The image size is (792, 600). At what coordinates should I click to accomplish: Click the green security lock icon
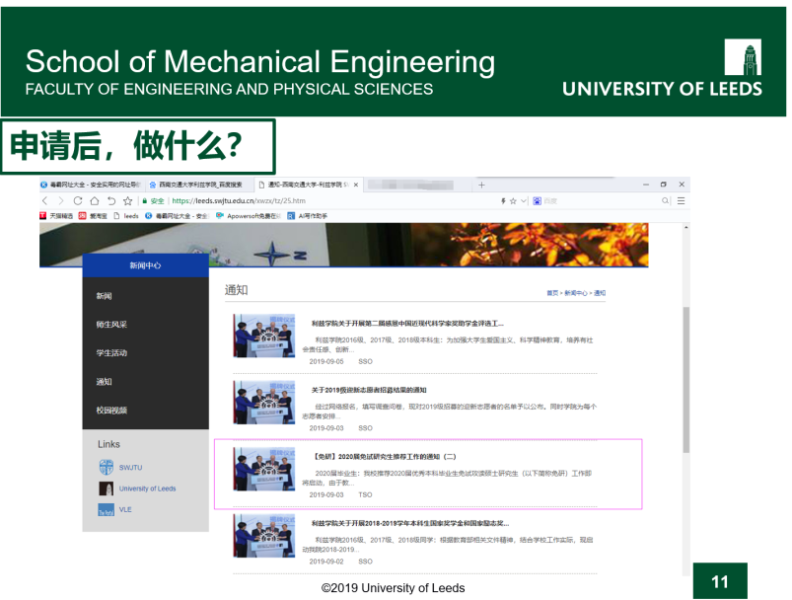pos(144,201)
